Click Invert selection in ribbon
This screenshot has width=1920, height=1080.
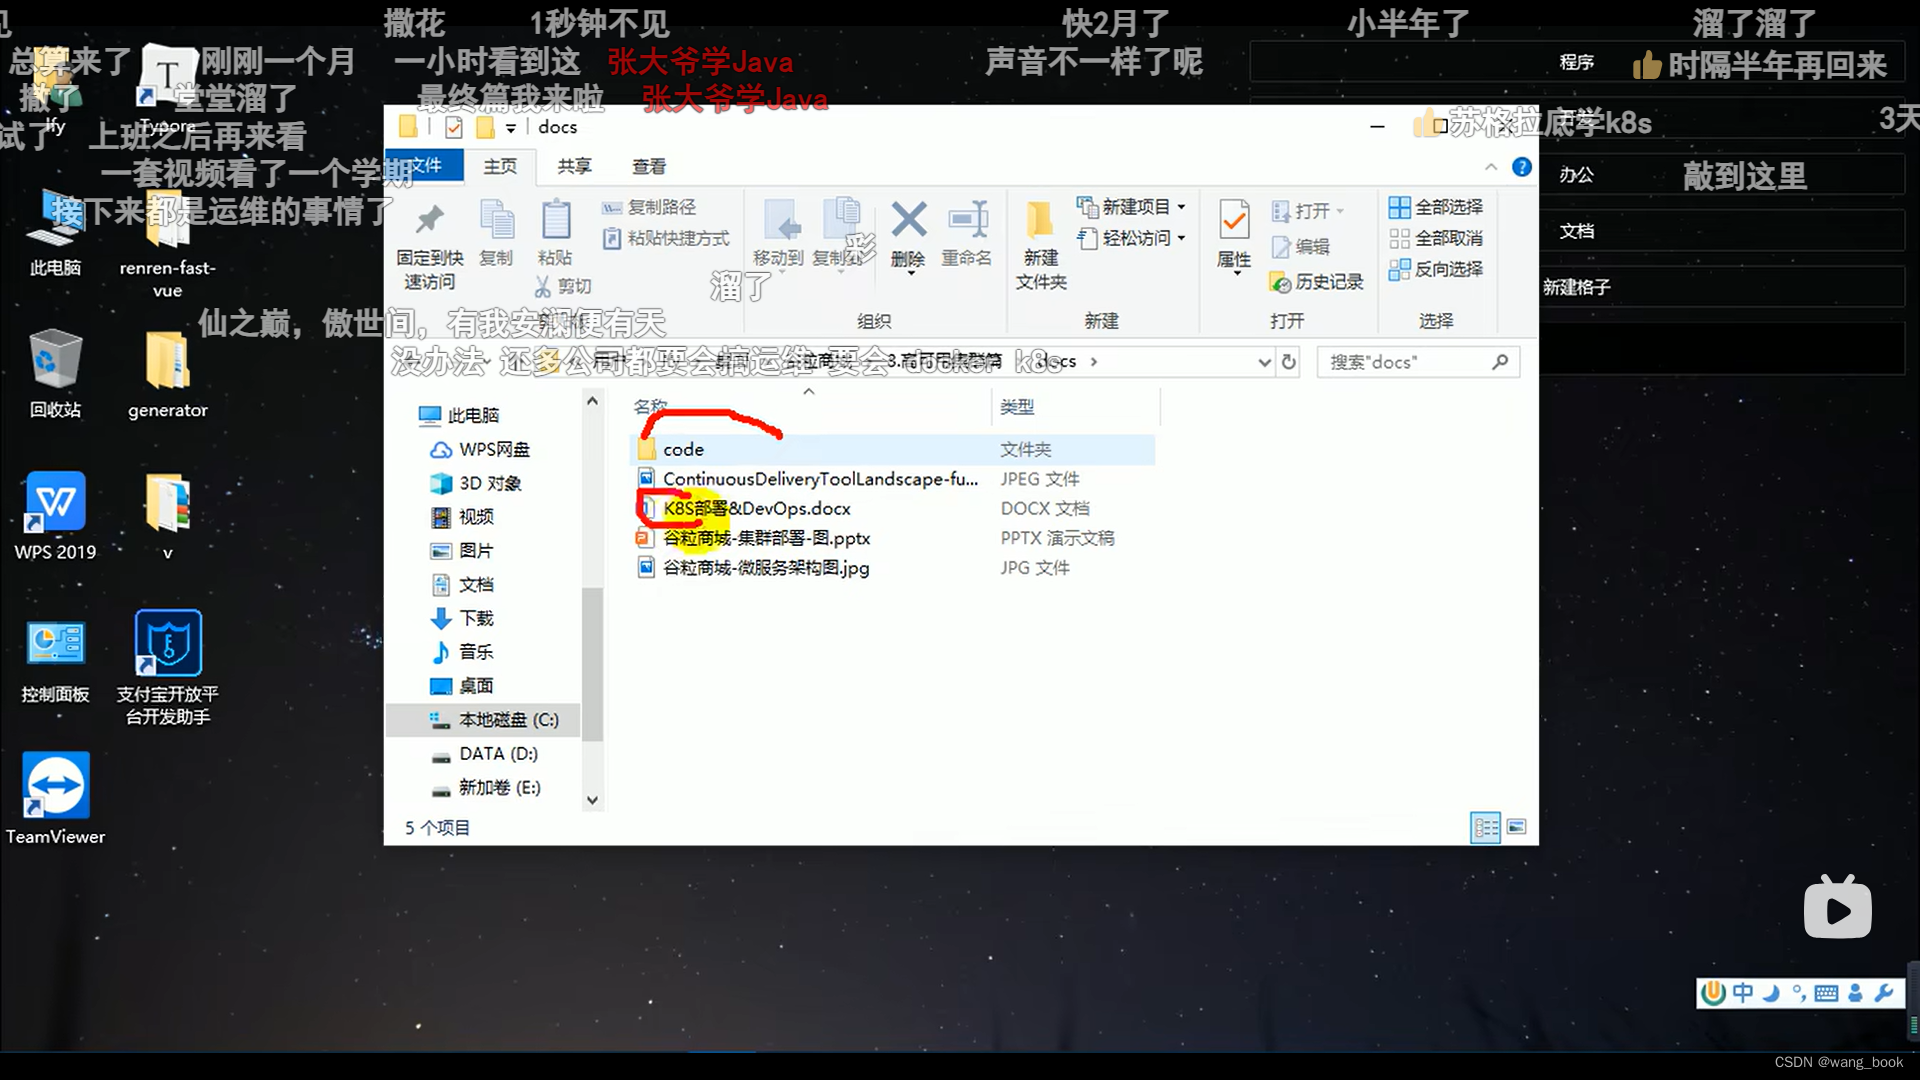[1436, 269]
